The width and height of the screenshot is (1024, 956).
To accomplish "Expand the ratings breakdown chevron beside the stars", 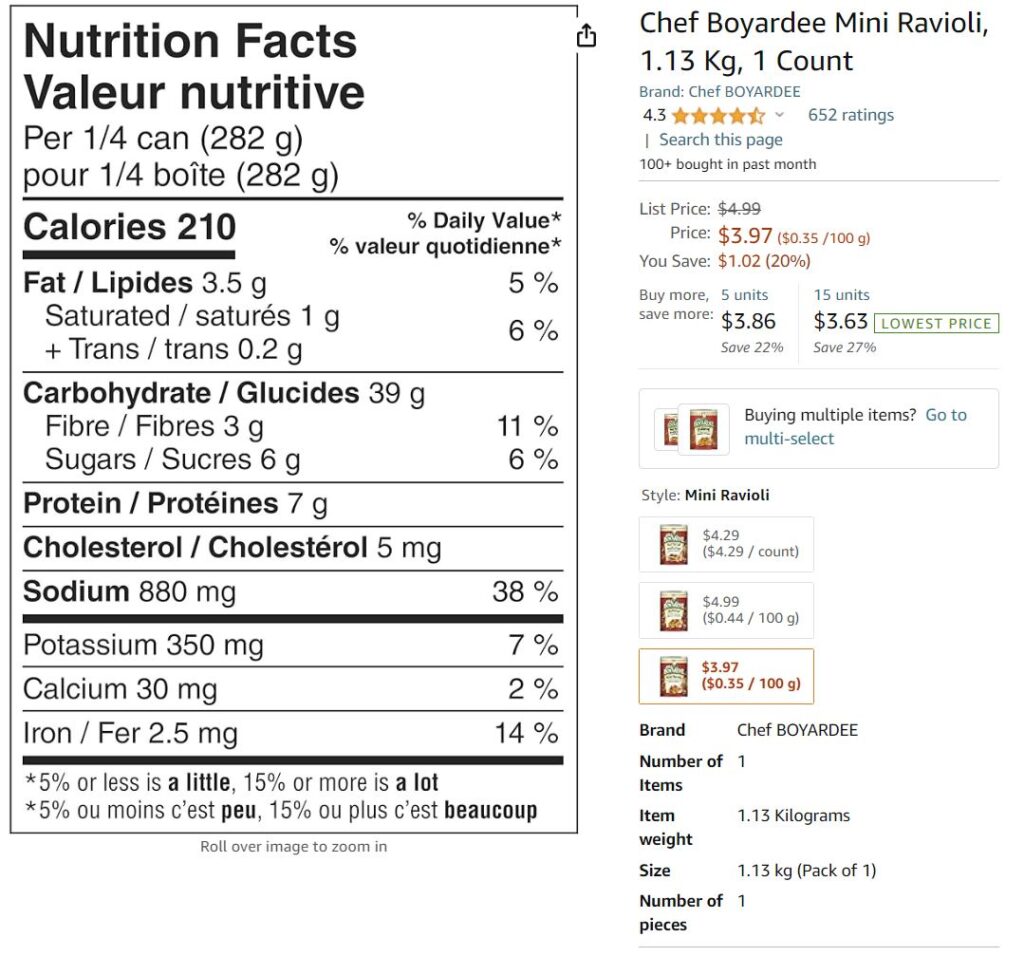I will (780, 115).
